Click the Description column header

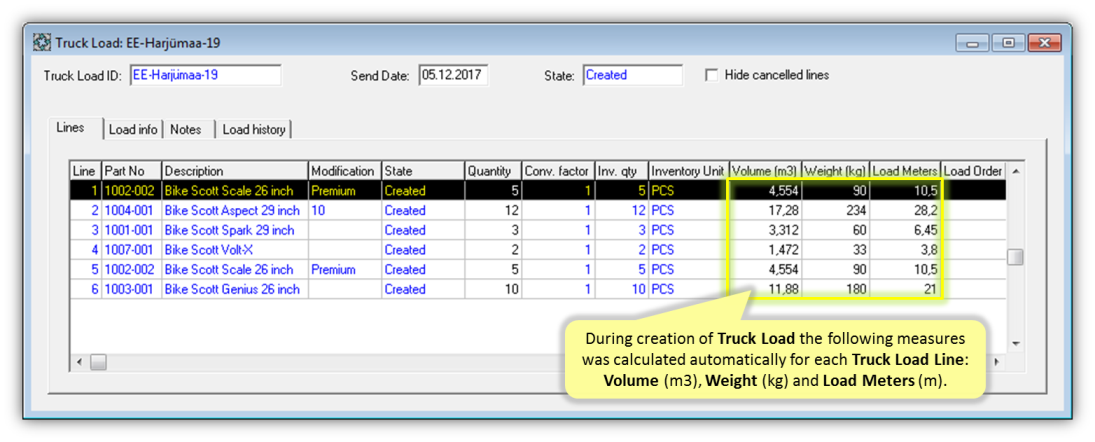pyautogui.click(x=235, y=171)
